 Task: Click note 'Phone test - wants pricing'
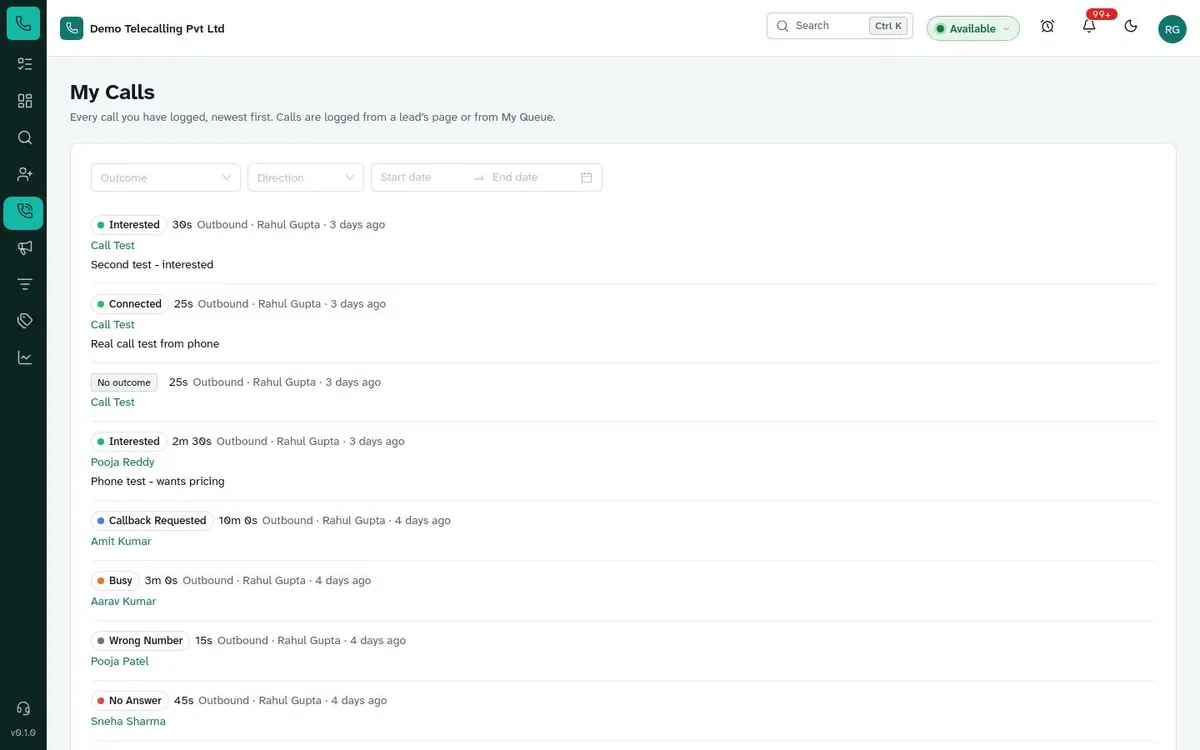coord(157,481)
